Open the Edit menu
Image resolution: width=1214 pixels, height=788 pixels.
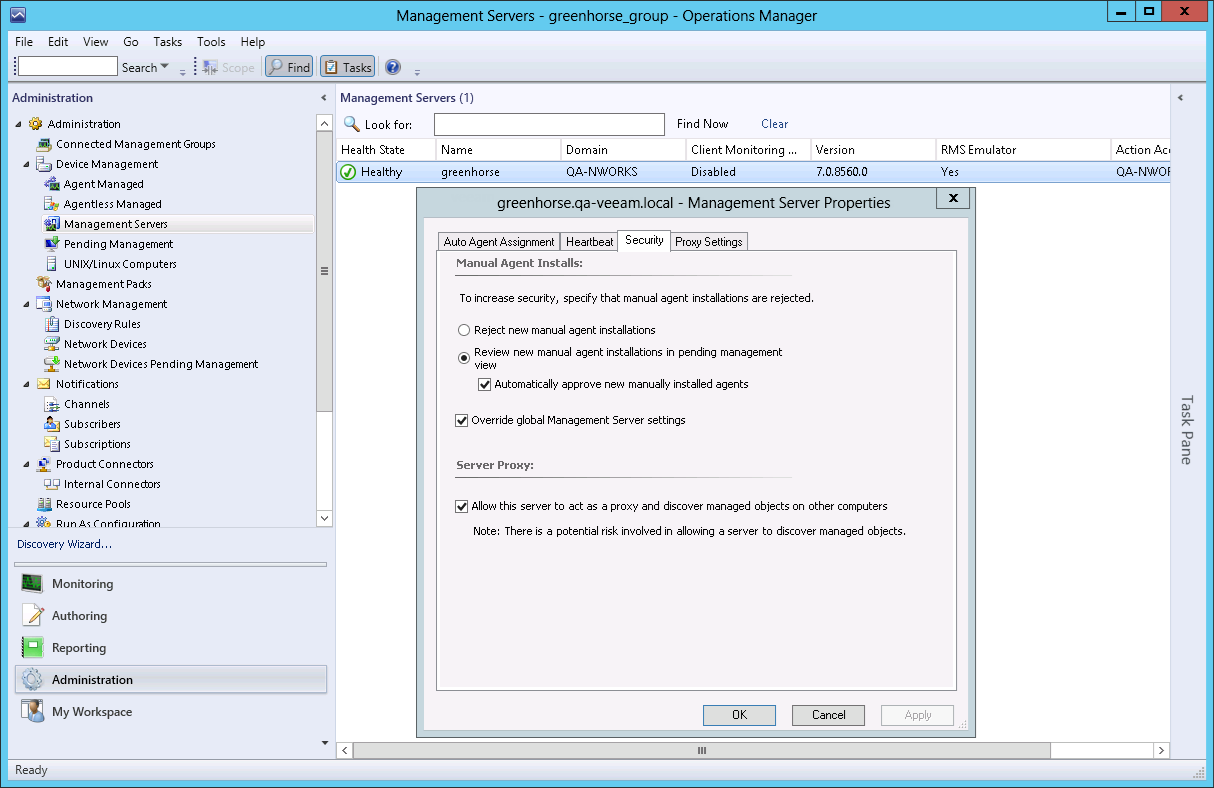[x=58, y=42]
